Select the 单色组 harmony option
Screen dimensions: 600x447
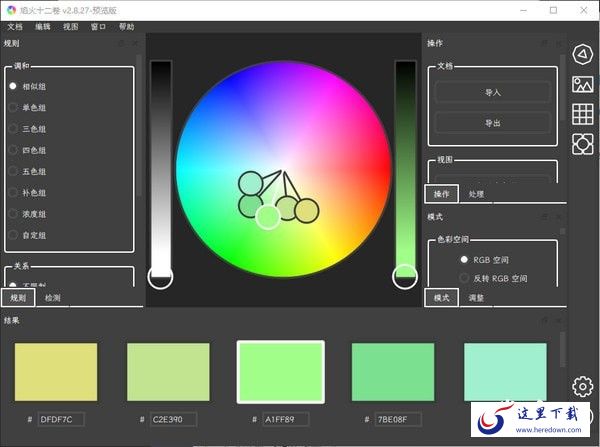tap(34, 107)
